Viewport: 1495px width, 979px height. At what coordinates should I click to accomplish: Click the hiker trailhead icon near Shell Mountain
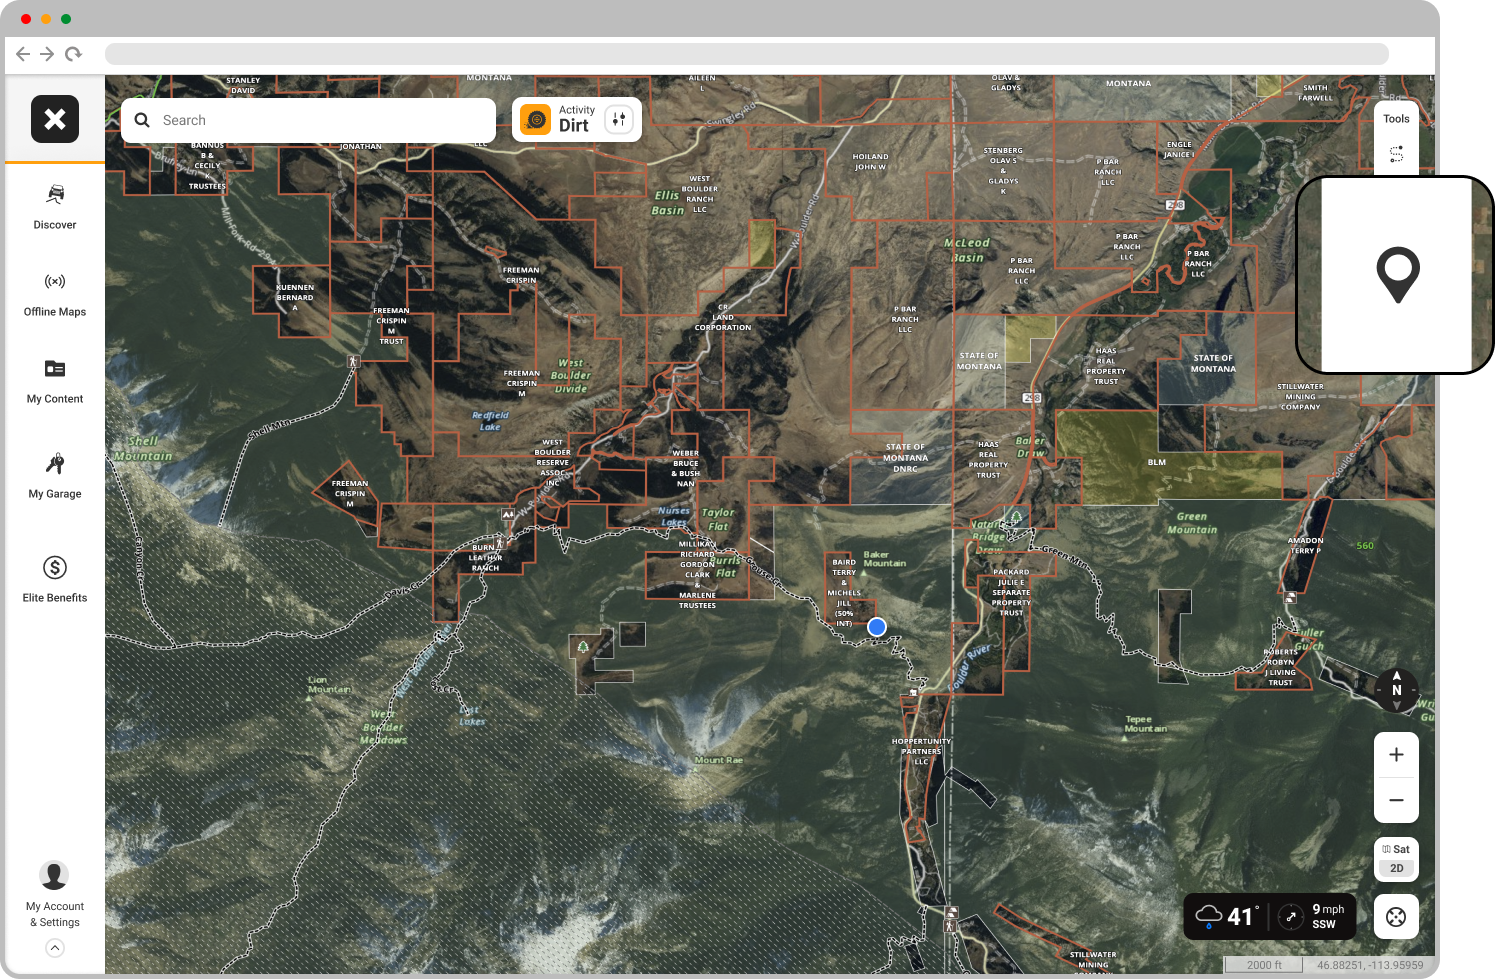click(353, 360)
